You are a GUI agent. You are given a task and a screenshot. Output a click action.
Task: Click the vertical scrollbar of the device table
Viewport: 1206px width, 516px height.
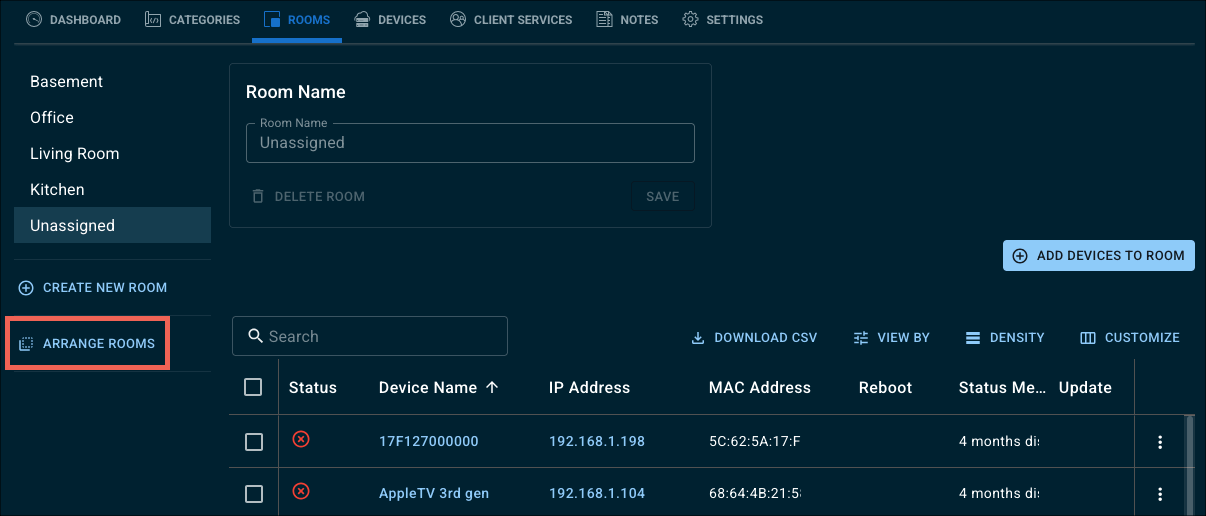click(1190, 465)
